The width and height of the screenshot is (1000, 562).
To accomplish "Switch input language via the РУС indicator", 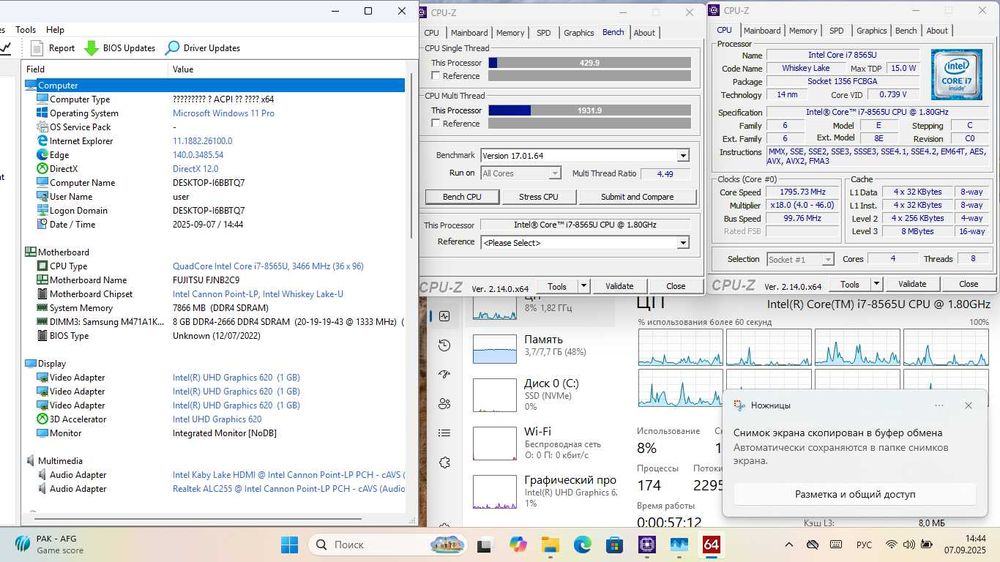I will coord(864,545).
